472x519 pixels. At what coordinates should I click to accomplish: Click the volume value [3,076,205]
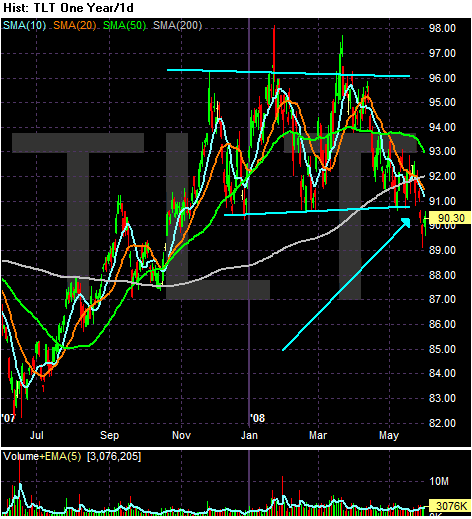[x=114, y=456]
